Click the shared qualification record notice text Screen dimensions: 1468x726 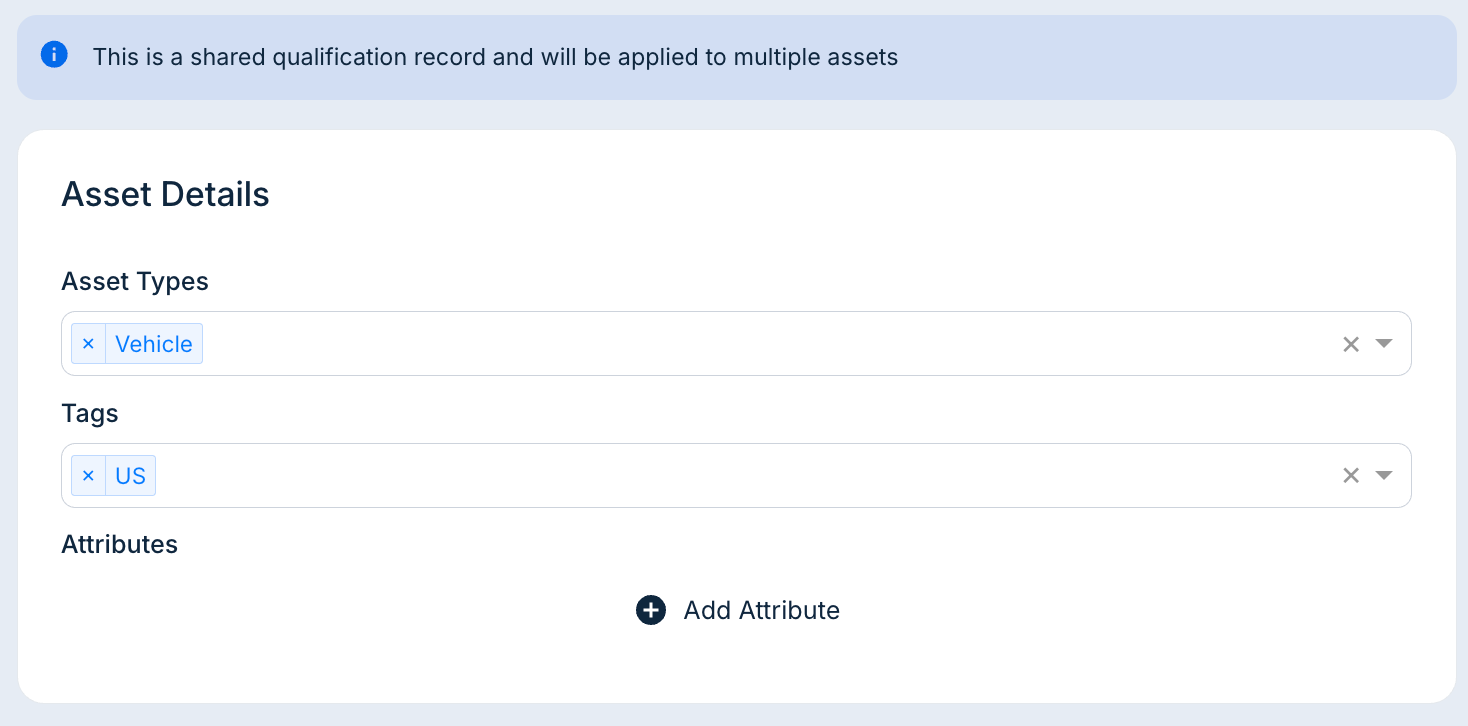click(495, 57)
